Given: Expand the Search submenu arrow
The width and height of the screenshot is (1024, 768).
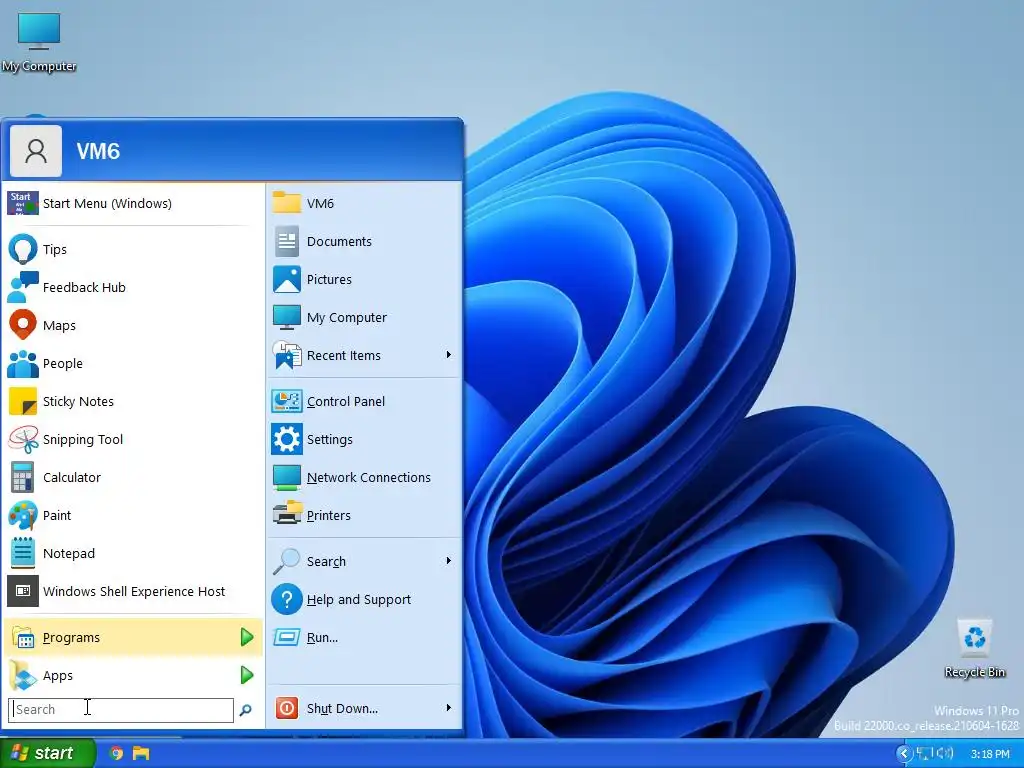Looking at the screenshot, I should 449,561.
